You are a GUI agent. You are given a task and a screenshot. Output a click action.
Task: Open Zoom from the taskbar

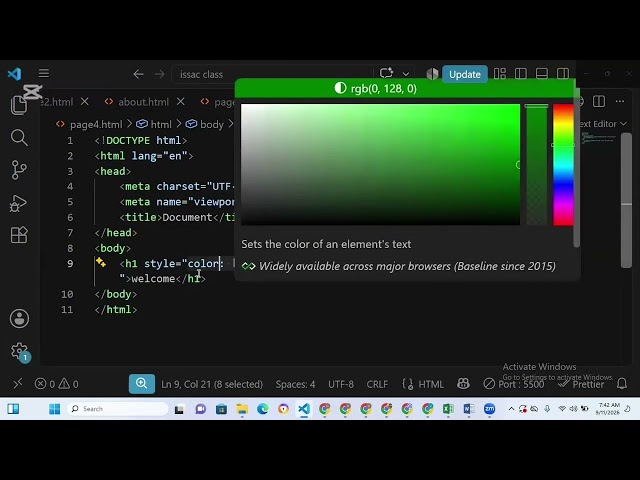pyautogui.click(x=489, y=409)
